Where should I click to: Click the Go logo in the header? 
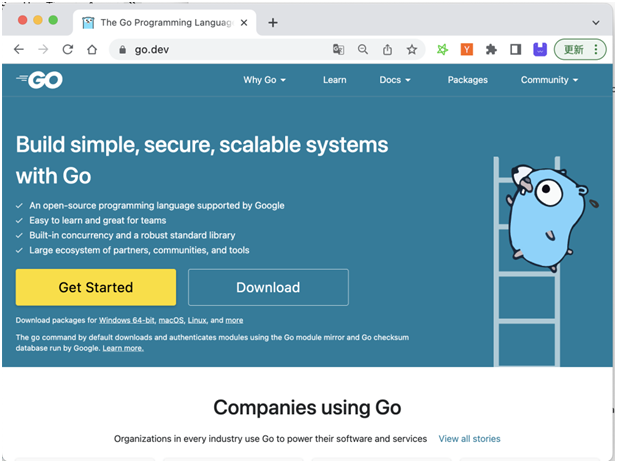coord(39,80)
